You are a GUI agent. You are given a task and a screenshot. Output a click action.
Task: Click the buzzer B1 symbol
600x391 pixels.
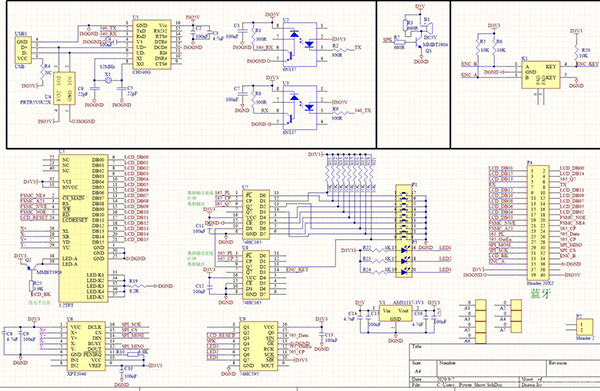point(426,28)
